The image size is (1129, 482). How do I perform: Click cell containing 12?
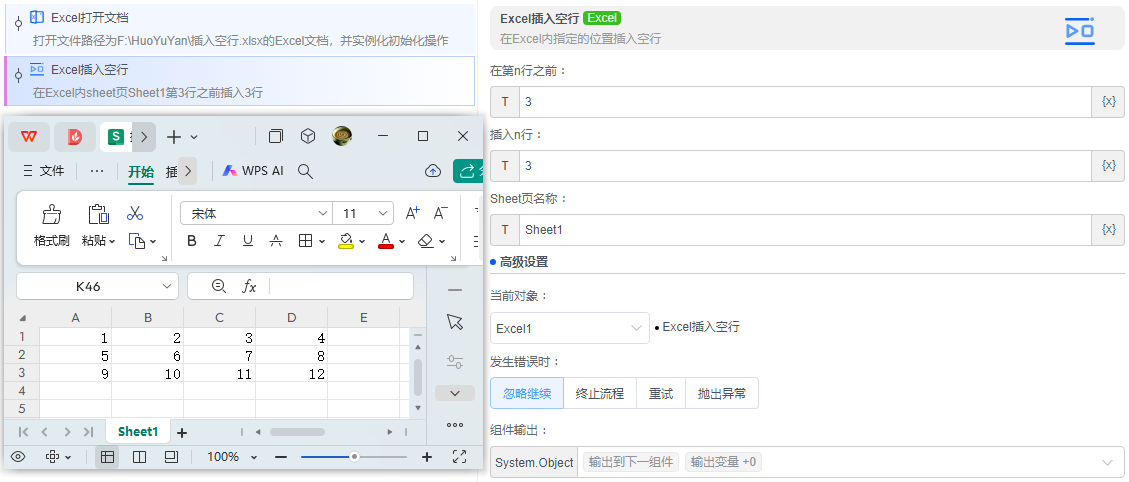click(x=292, y=374)
